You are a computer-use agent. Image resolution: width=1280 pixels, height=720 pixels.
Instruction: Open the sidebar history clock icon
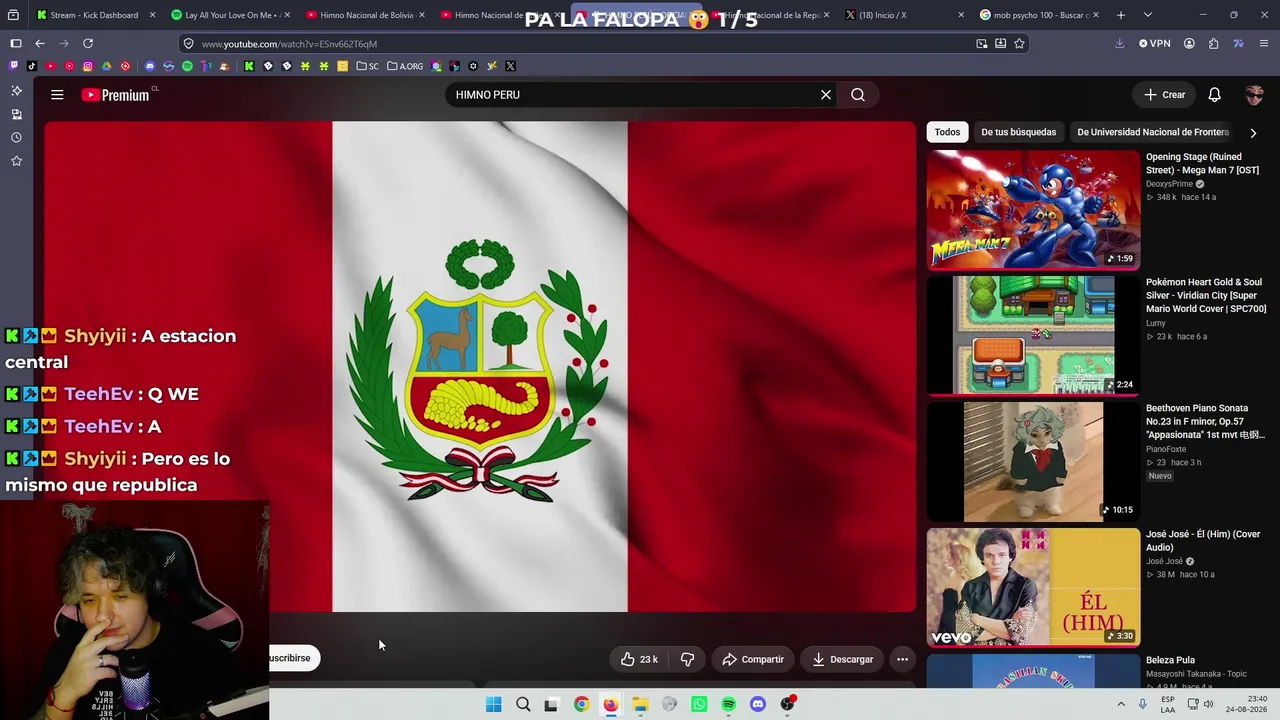point(16,137)
